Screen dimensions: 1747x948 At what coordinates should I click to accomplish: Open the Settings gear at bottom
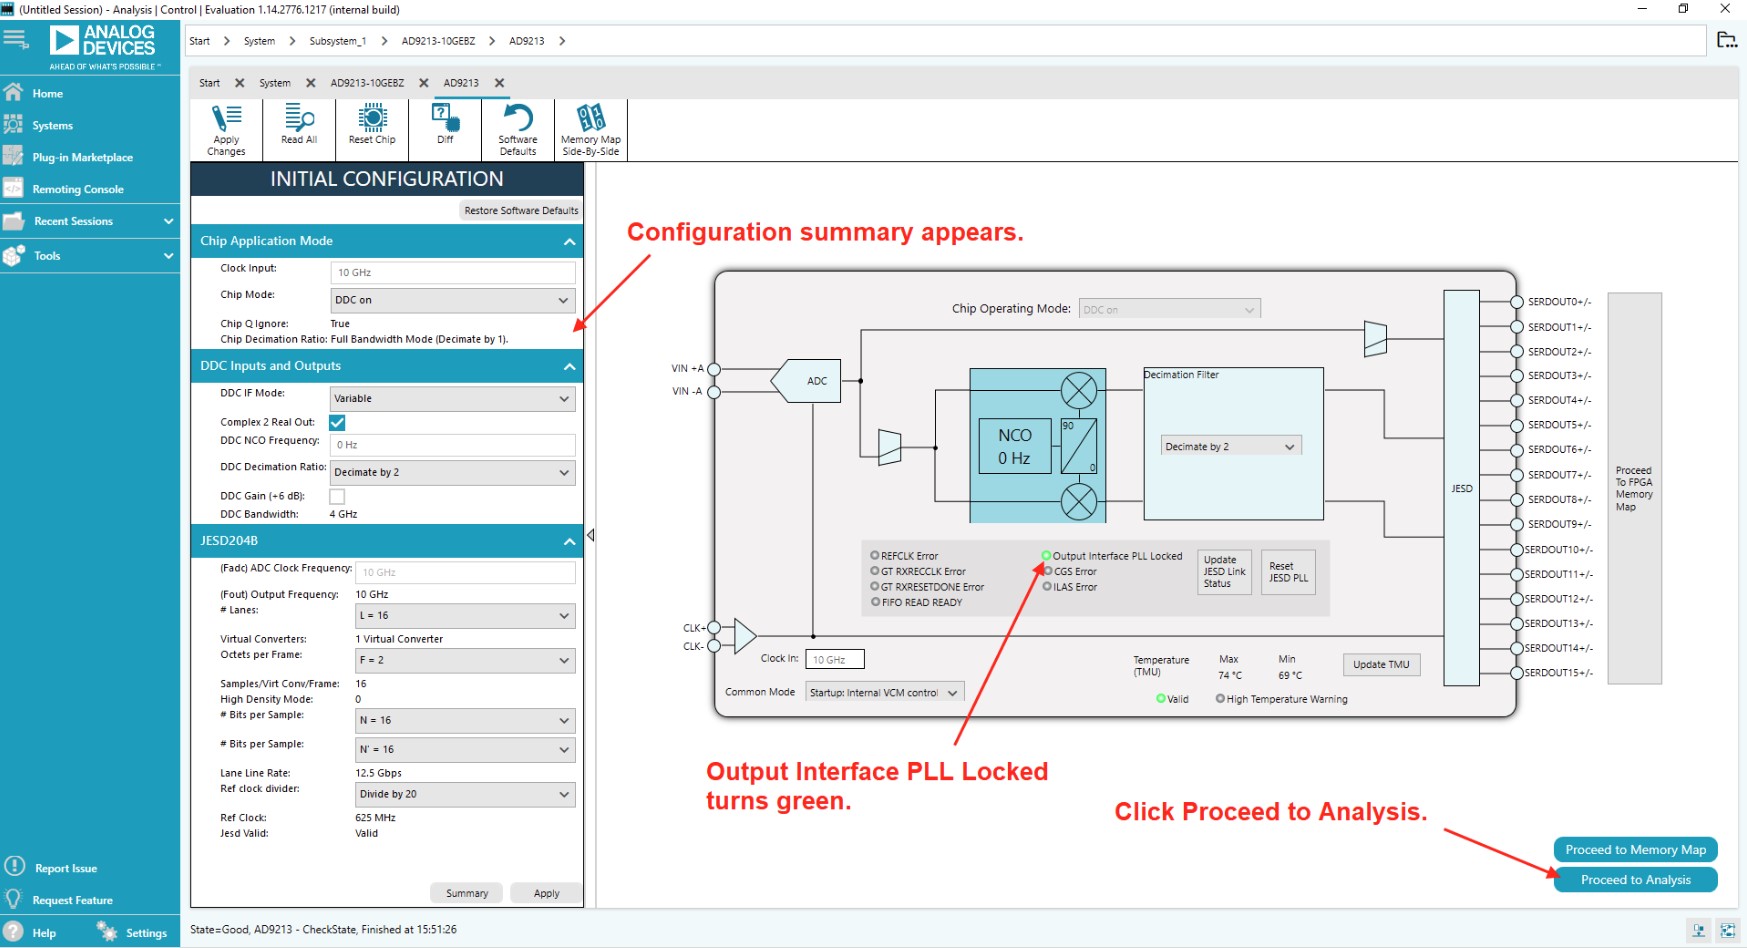pyautogui.click(x=104, y=932)
